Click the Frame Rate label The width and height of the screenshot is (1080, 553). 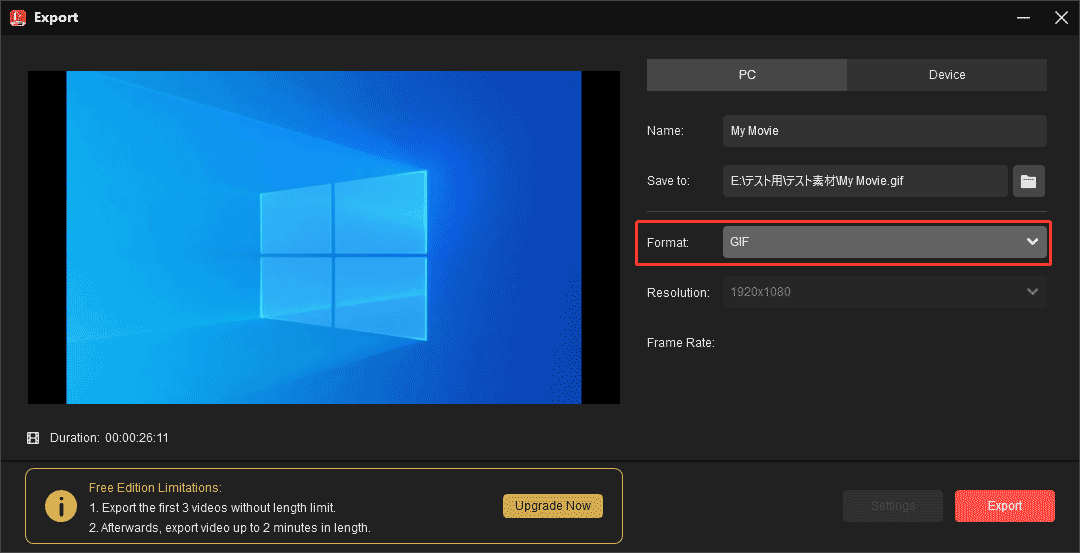(x=681, y=343)
